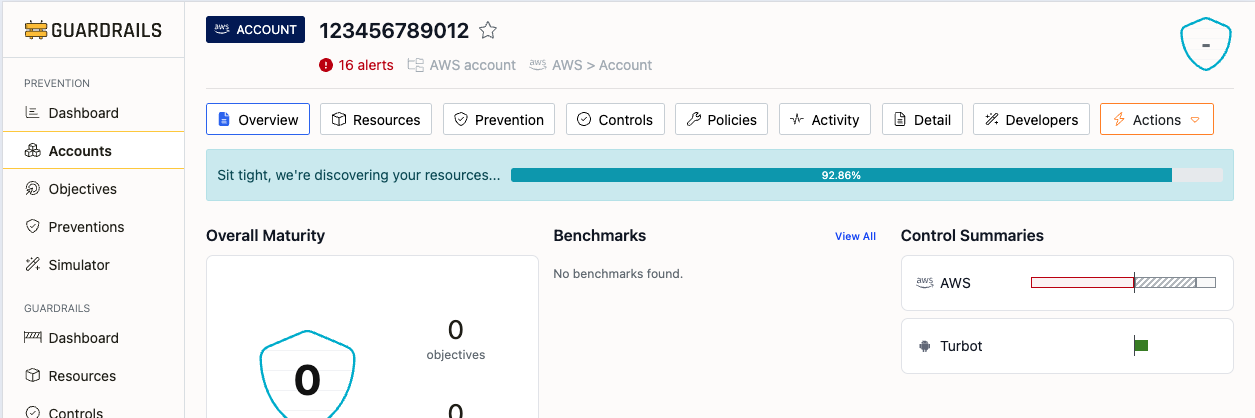Open Simulator in the sidebar
The image size is (1255, 418).
79,265
